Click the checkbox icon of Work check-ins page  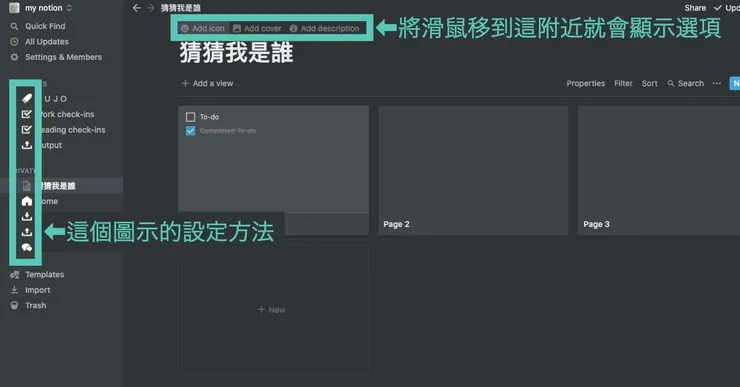coord(27,114)
